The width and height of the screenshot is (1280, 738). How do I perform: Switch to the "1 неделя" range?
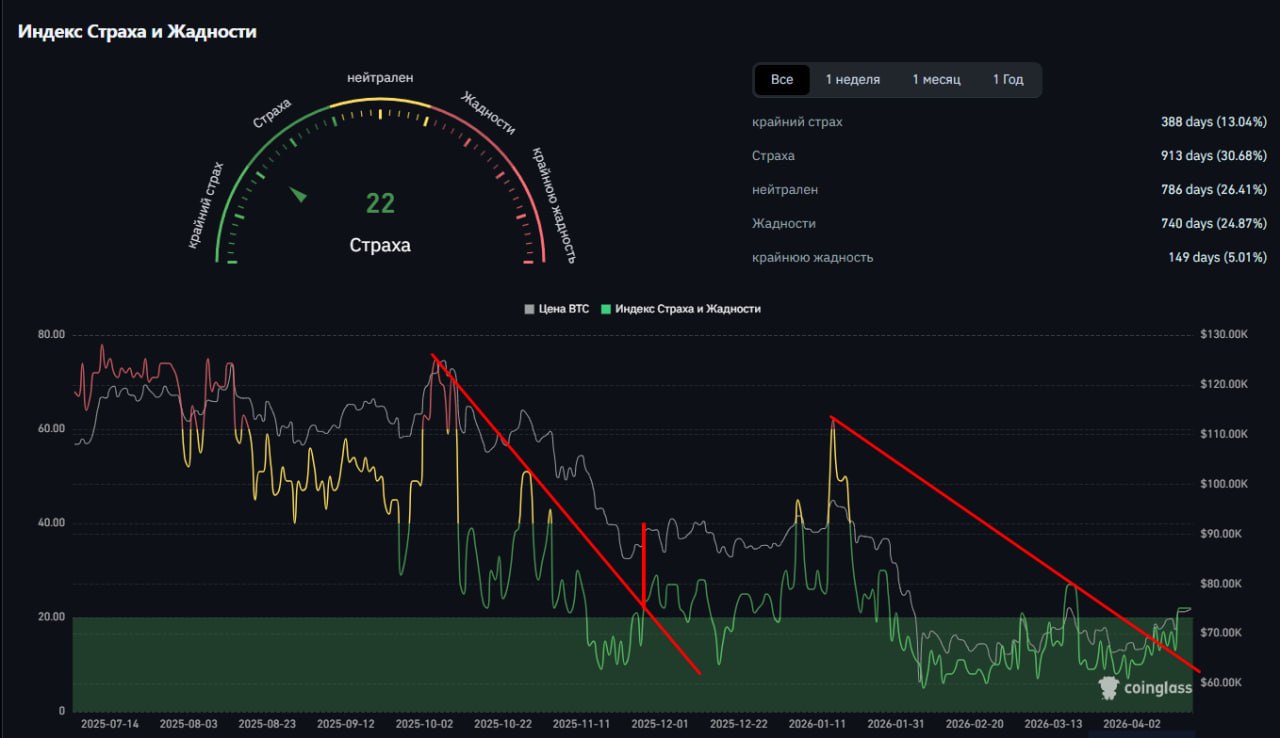point(852,80)
